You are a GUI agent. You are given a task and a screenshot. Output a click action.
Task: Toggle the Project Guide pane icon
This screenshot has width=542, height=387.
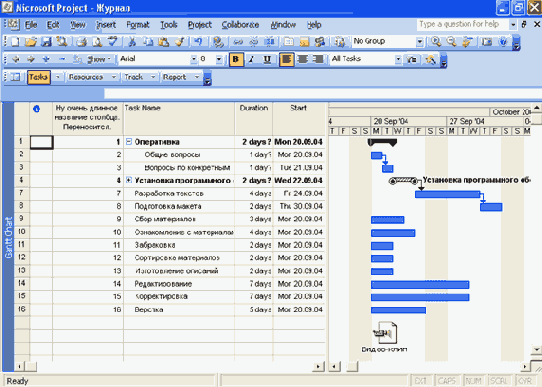[x=15, y=77]
